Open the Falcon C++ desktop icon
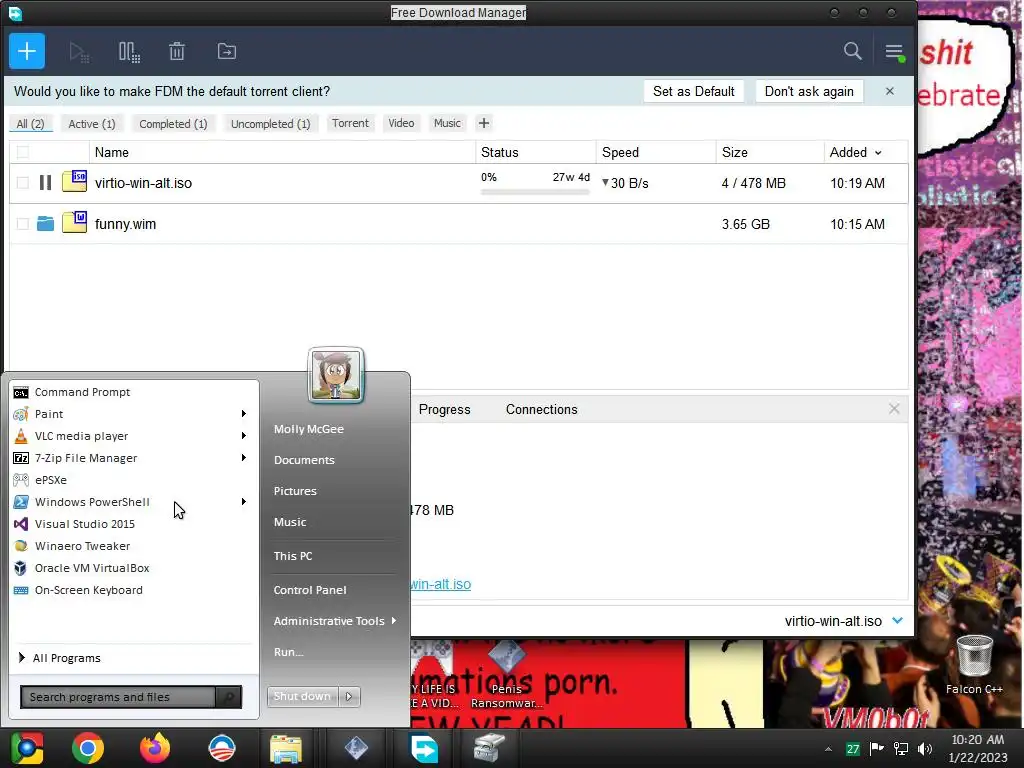1024x768 pixels. point(974,664)
